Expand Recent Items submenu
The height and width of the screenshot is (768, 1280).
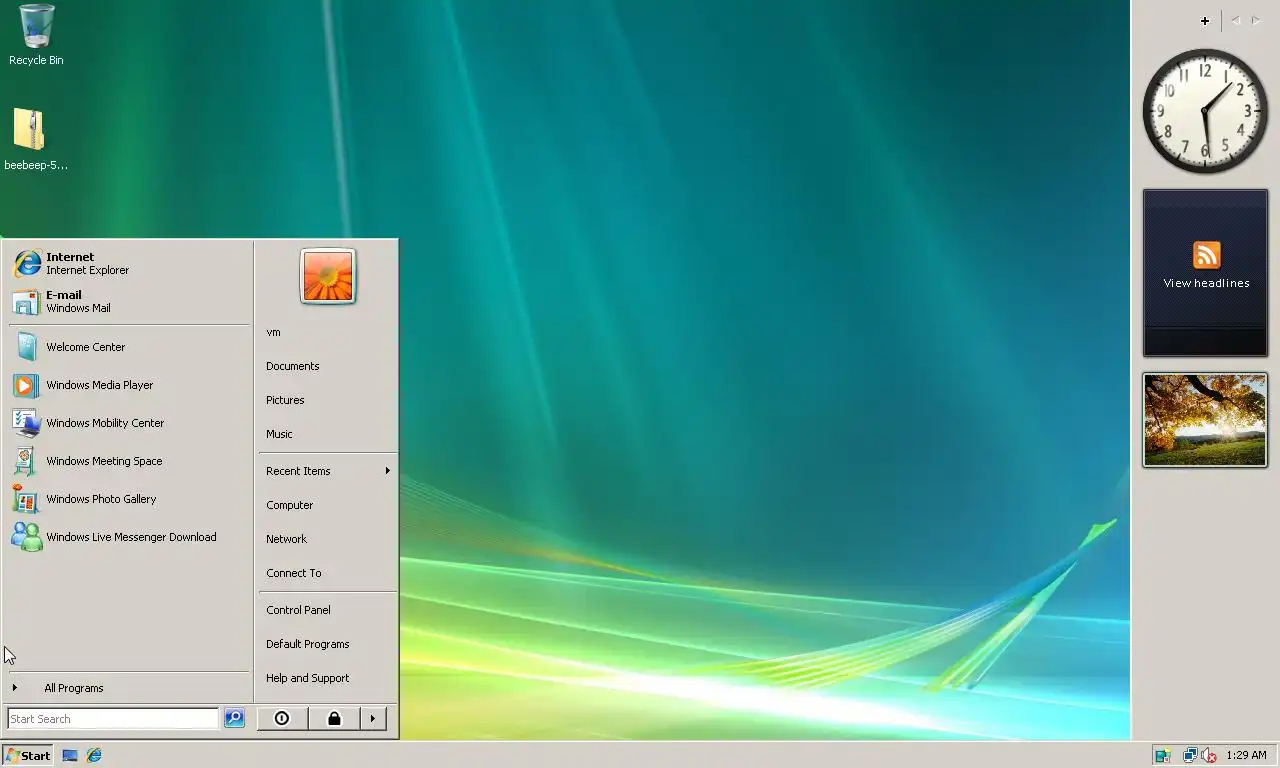click(327, 471)
